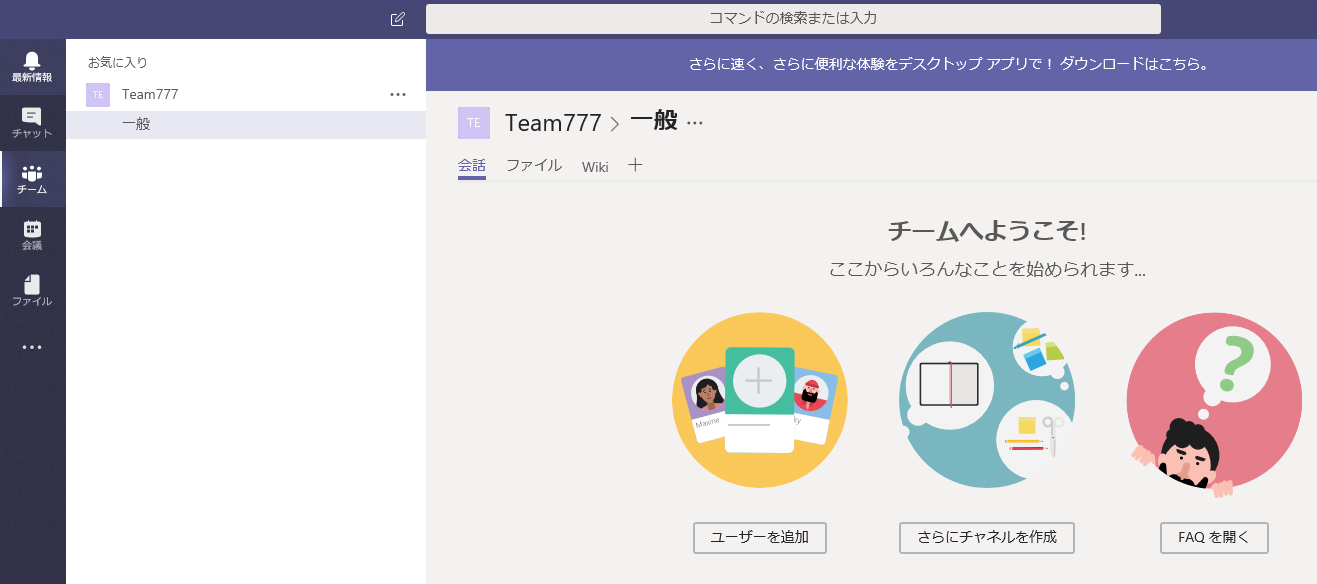Viewport: 1317px width, 584px height.
Task: Click the Team777 avatar in team list
Action: pyautogui.click(x=98, y=94)
